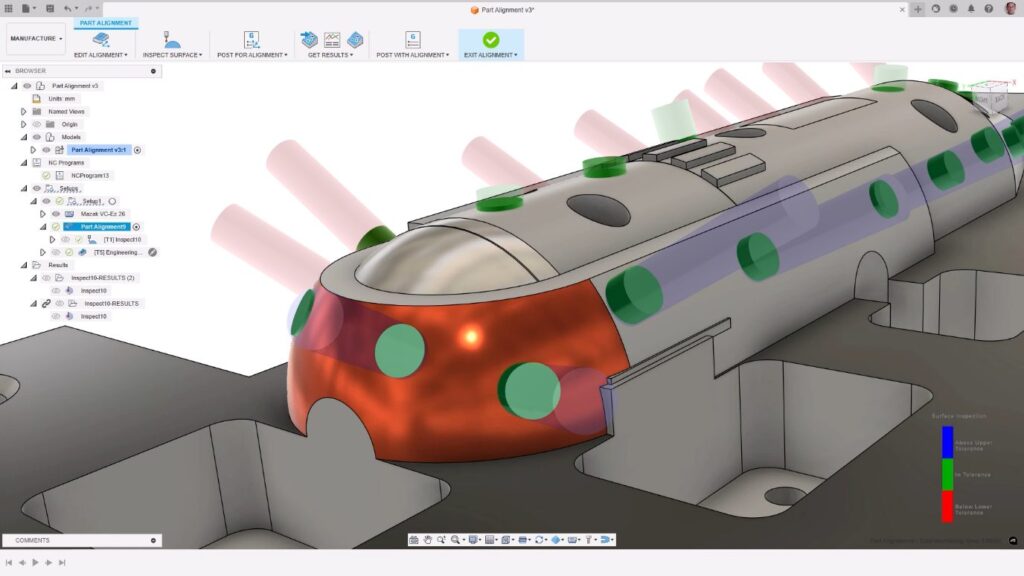Select the Pan hand tool in navigation bar
1024x576 pixels.
(428, 539)
